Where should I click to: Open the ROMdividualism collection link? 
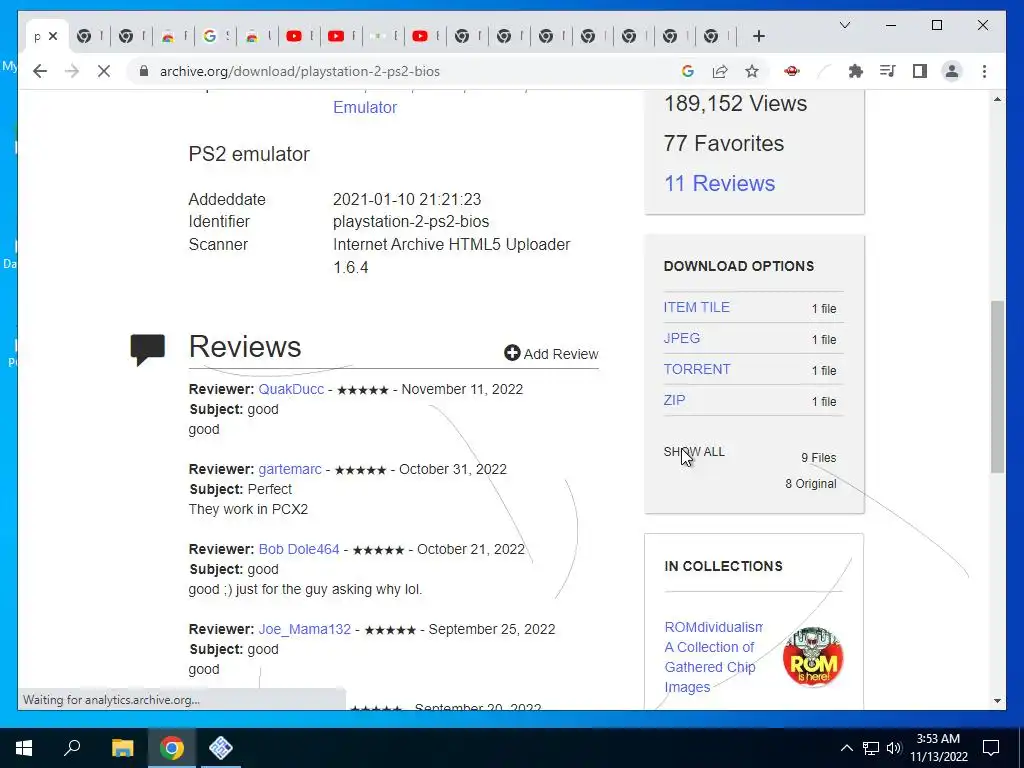[713, 657]
